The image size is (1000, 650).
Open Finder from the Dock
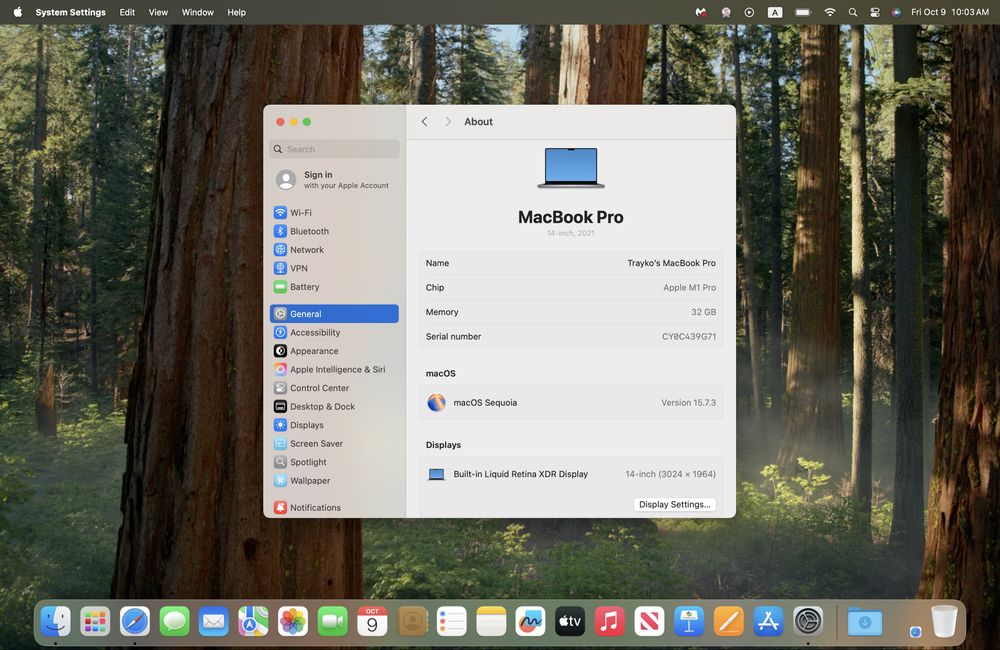coord(55,621)
